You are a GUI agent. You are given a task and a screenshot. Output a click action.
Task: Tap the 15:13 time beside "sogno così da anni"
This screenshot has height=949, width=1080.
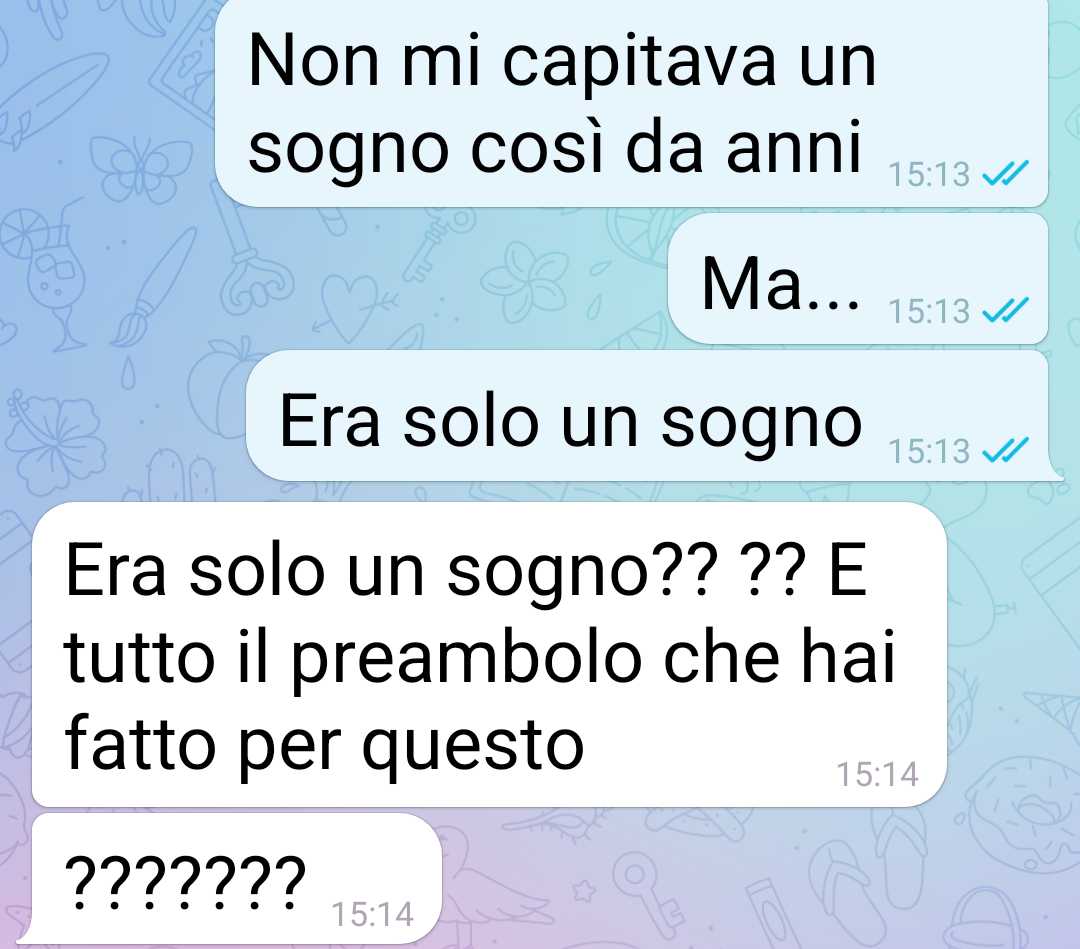coord(929,174)
